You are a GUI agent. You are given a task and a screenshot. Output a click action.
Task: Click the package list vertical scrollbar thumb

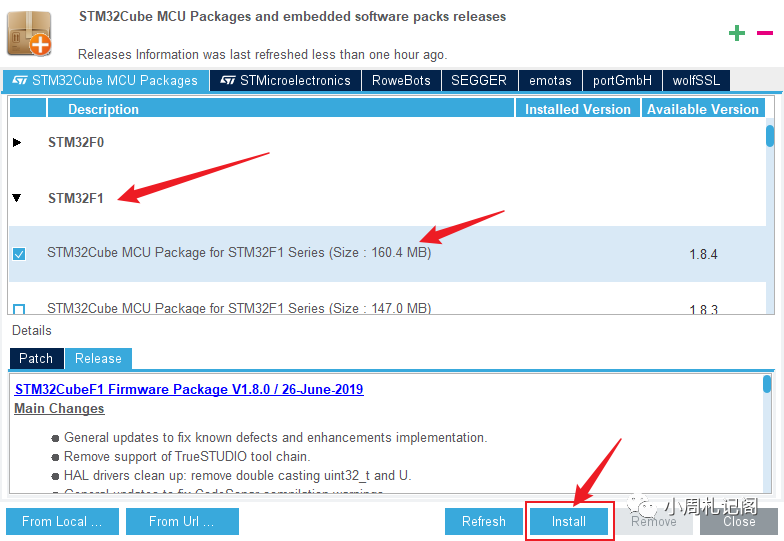[x=770, y=136]
